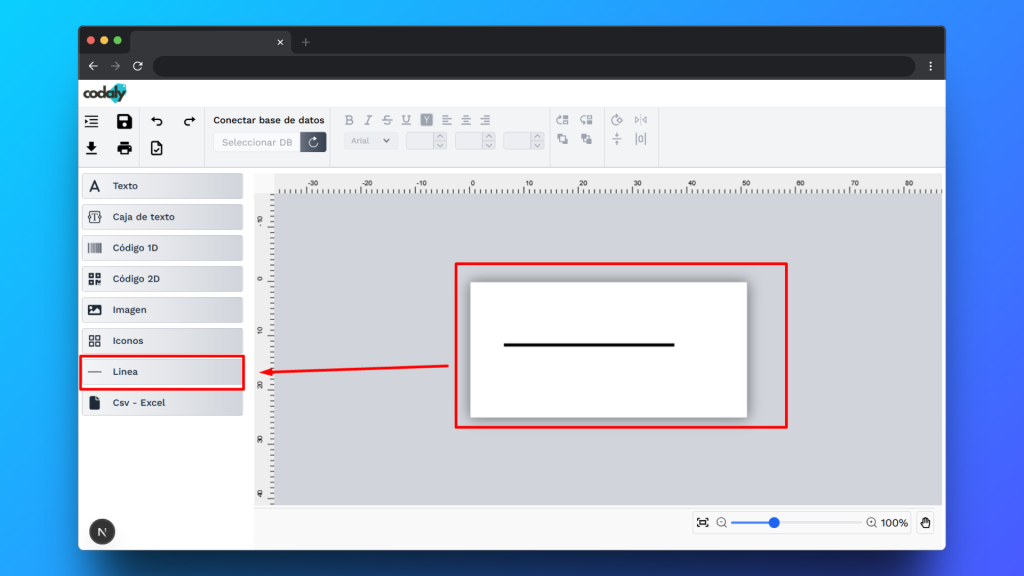
Task: Open a new browser tab
Action: point(306,42)
